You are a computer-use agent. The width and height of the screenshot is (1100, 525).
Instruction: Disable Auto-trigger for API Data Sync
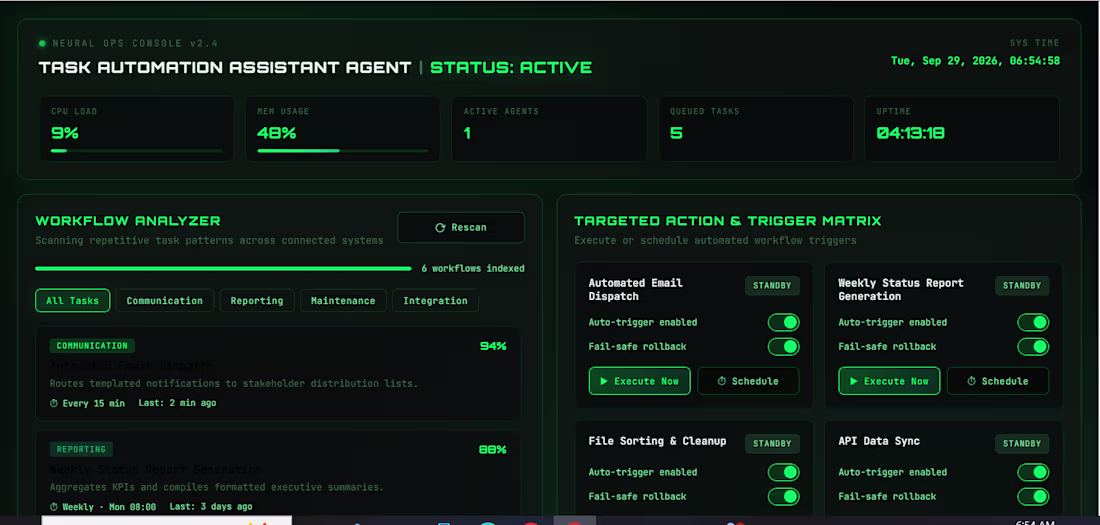tap(1033, 472)
